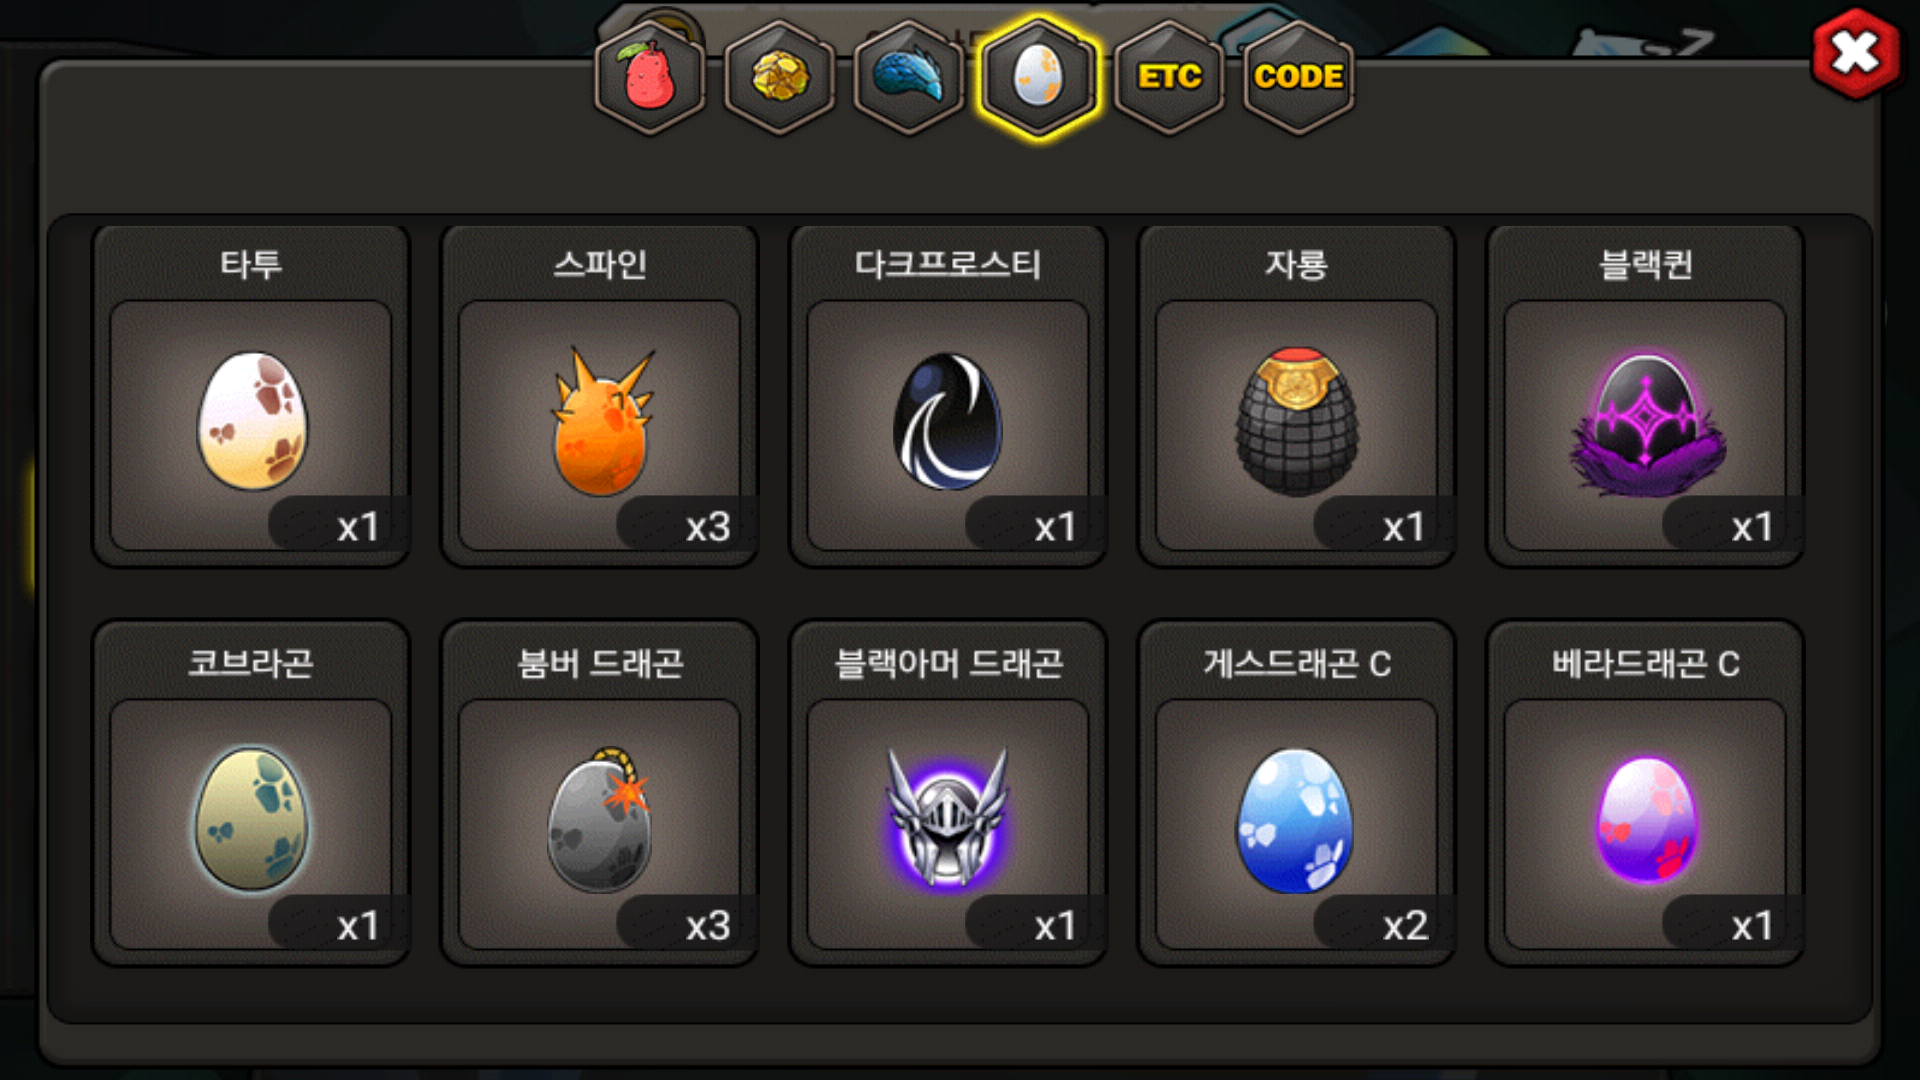The image size is (1920, 1080).
Task: Select the egg inventory tab
Action: (x=1039, y=78)
